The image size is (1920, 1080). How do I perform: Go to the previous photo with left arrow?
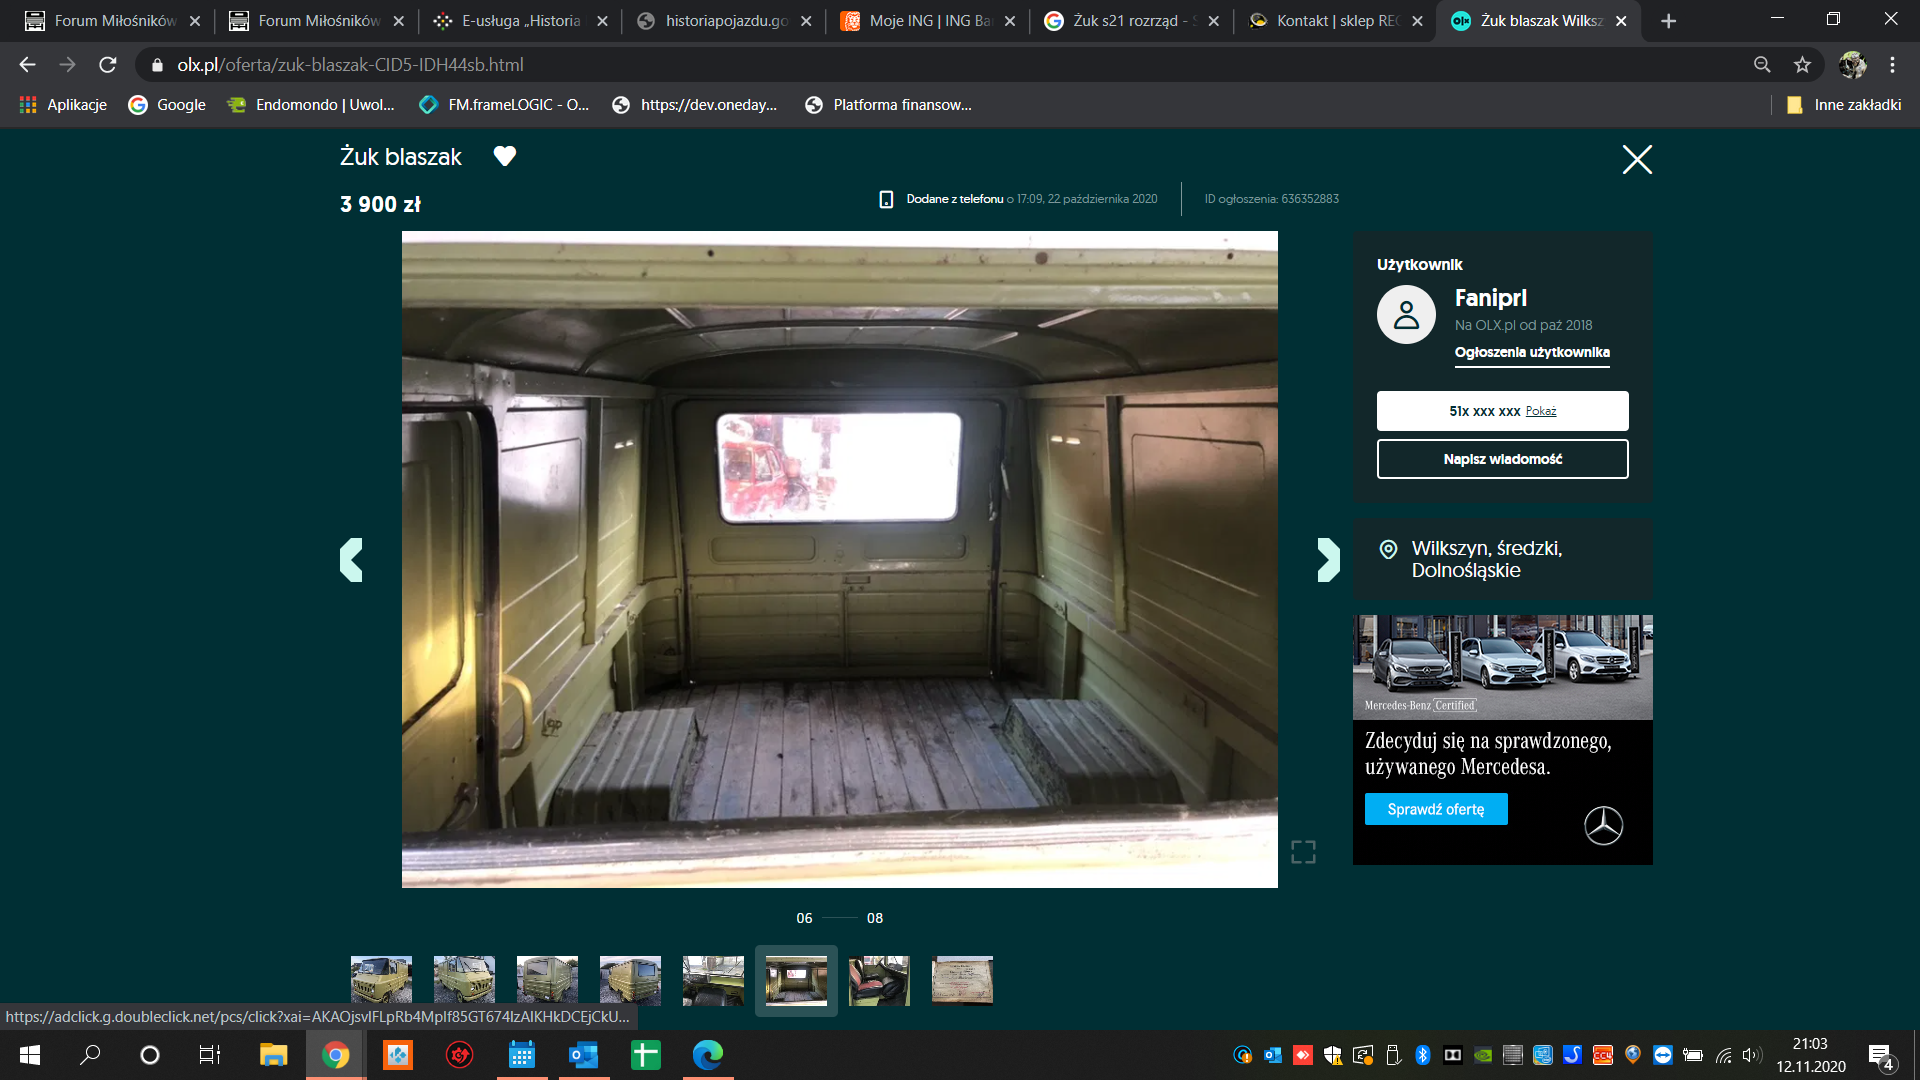click(x=351, y=560)
